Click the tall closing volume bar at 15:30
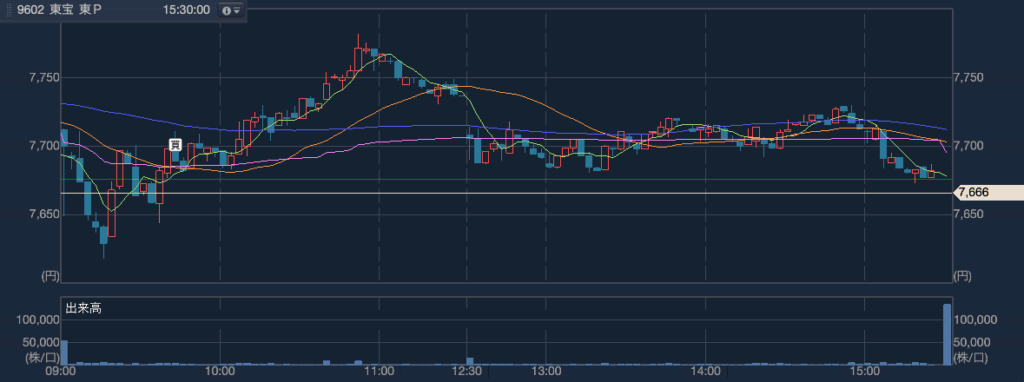1024x382 pixels. point(947,334)
